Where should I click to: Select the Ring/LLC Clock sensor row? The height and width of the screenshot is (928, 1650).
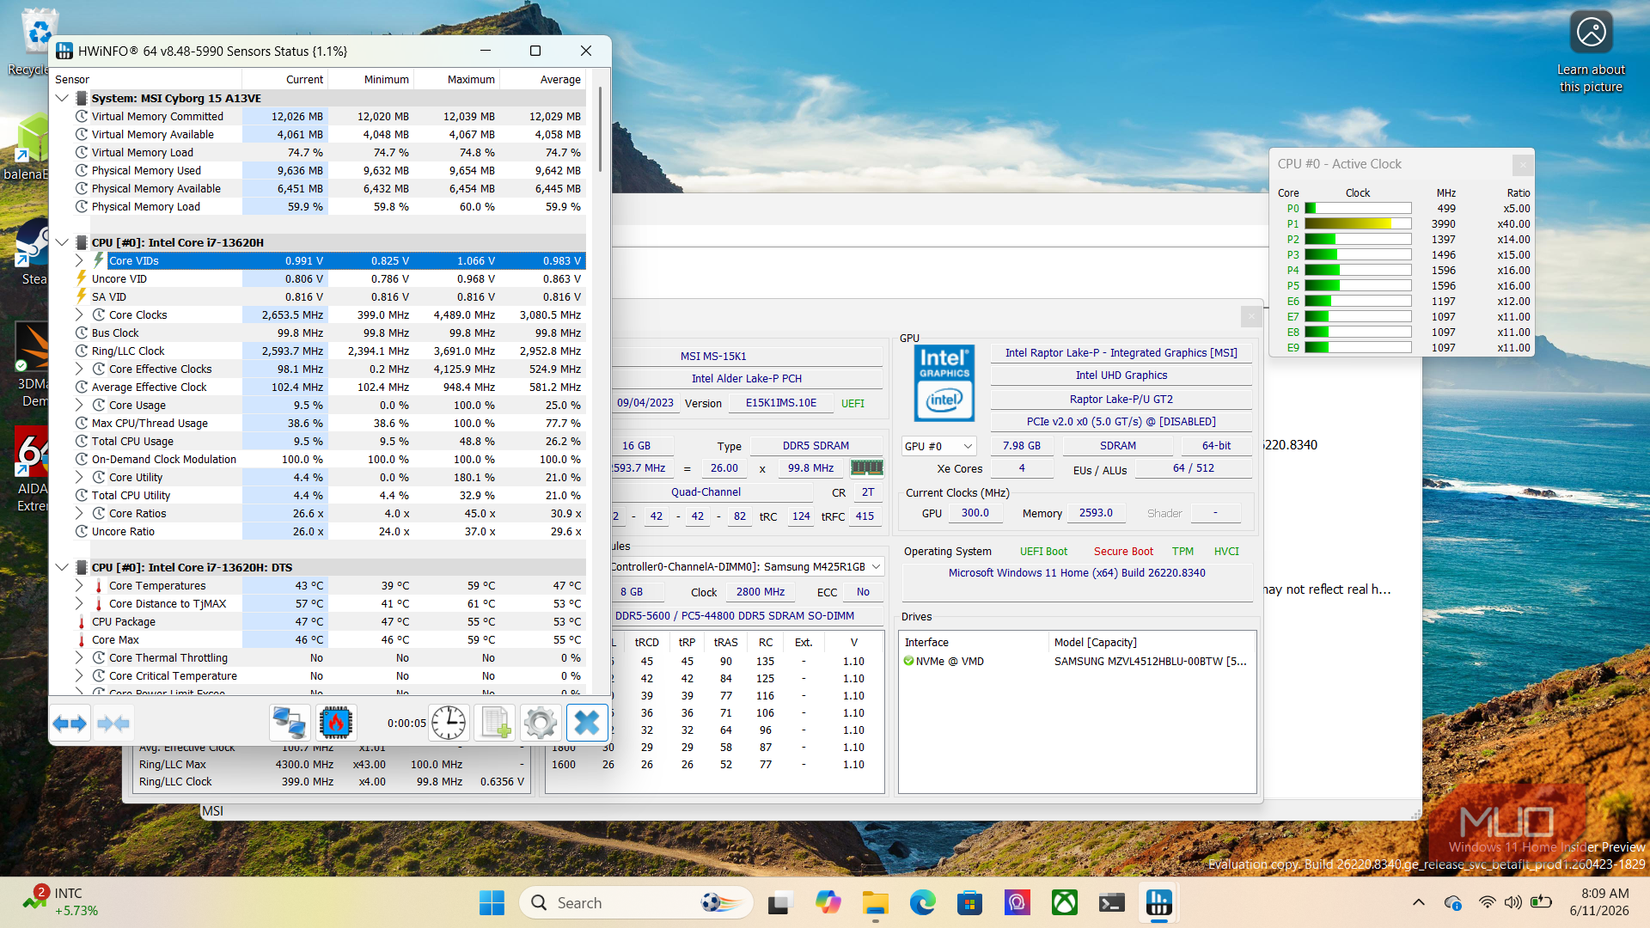coord(318,351)
